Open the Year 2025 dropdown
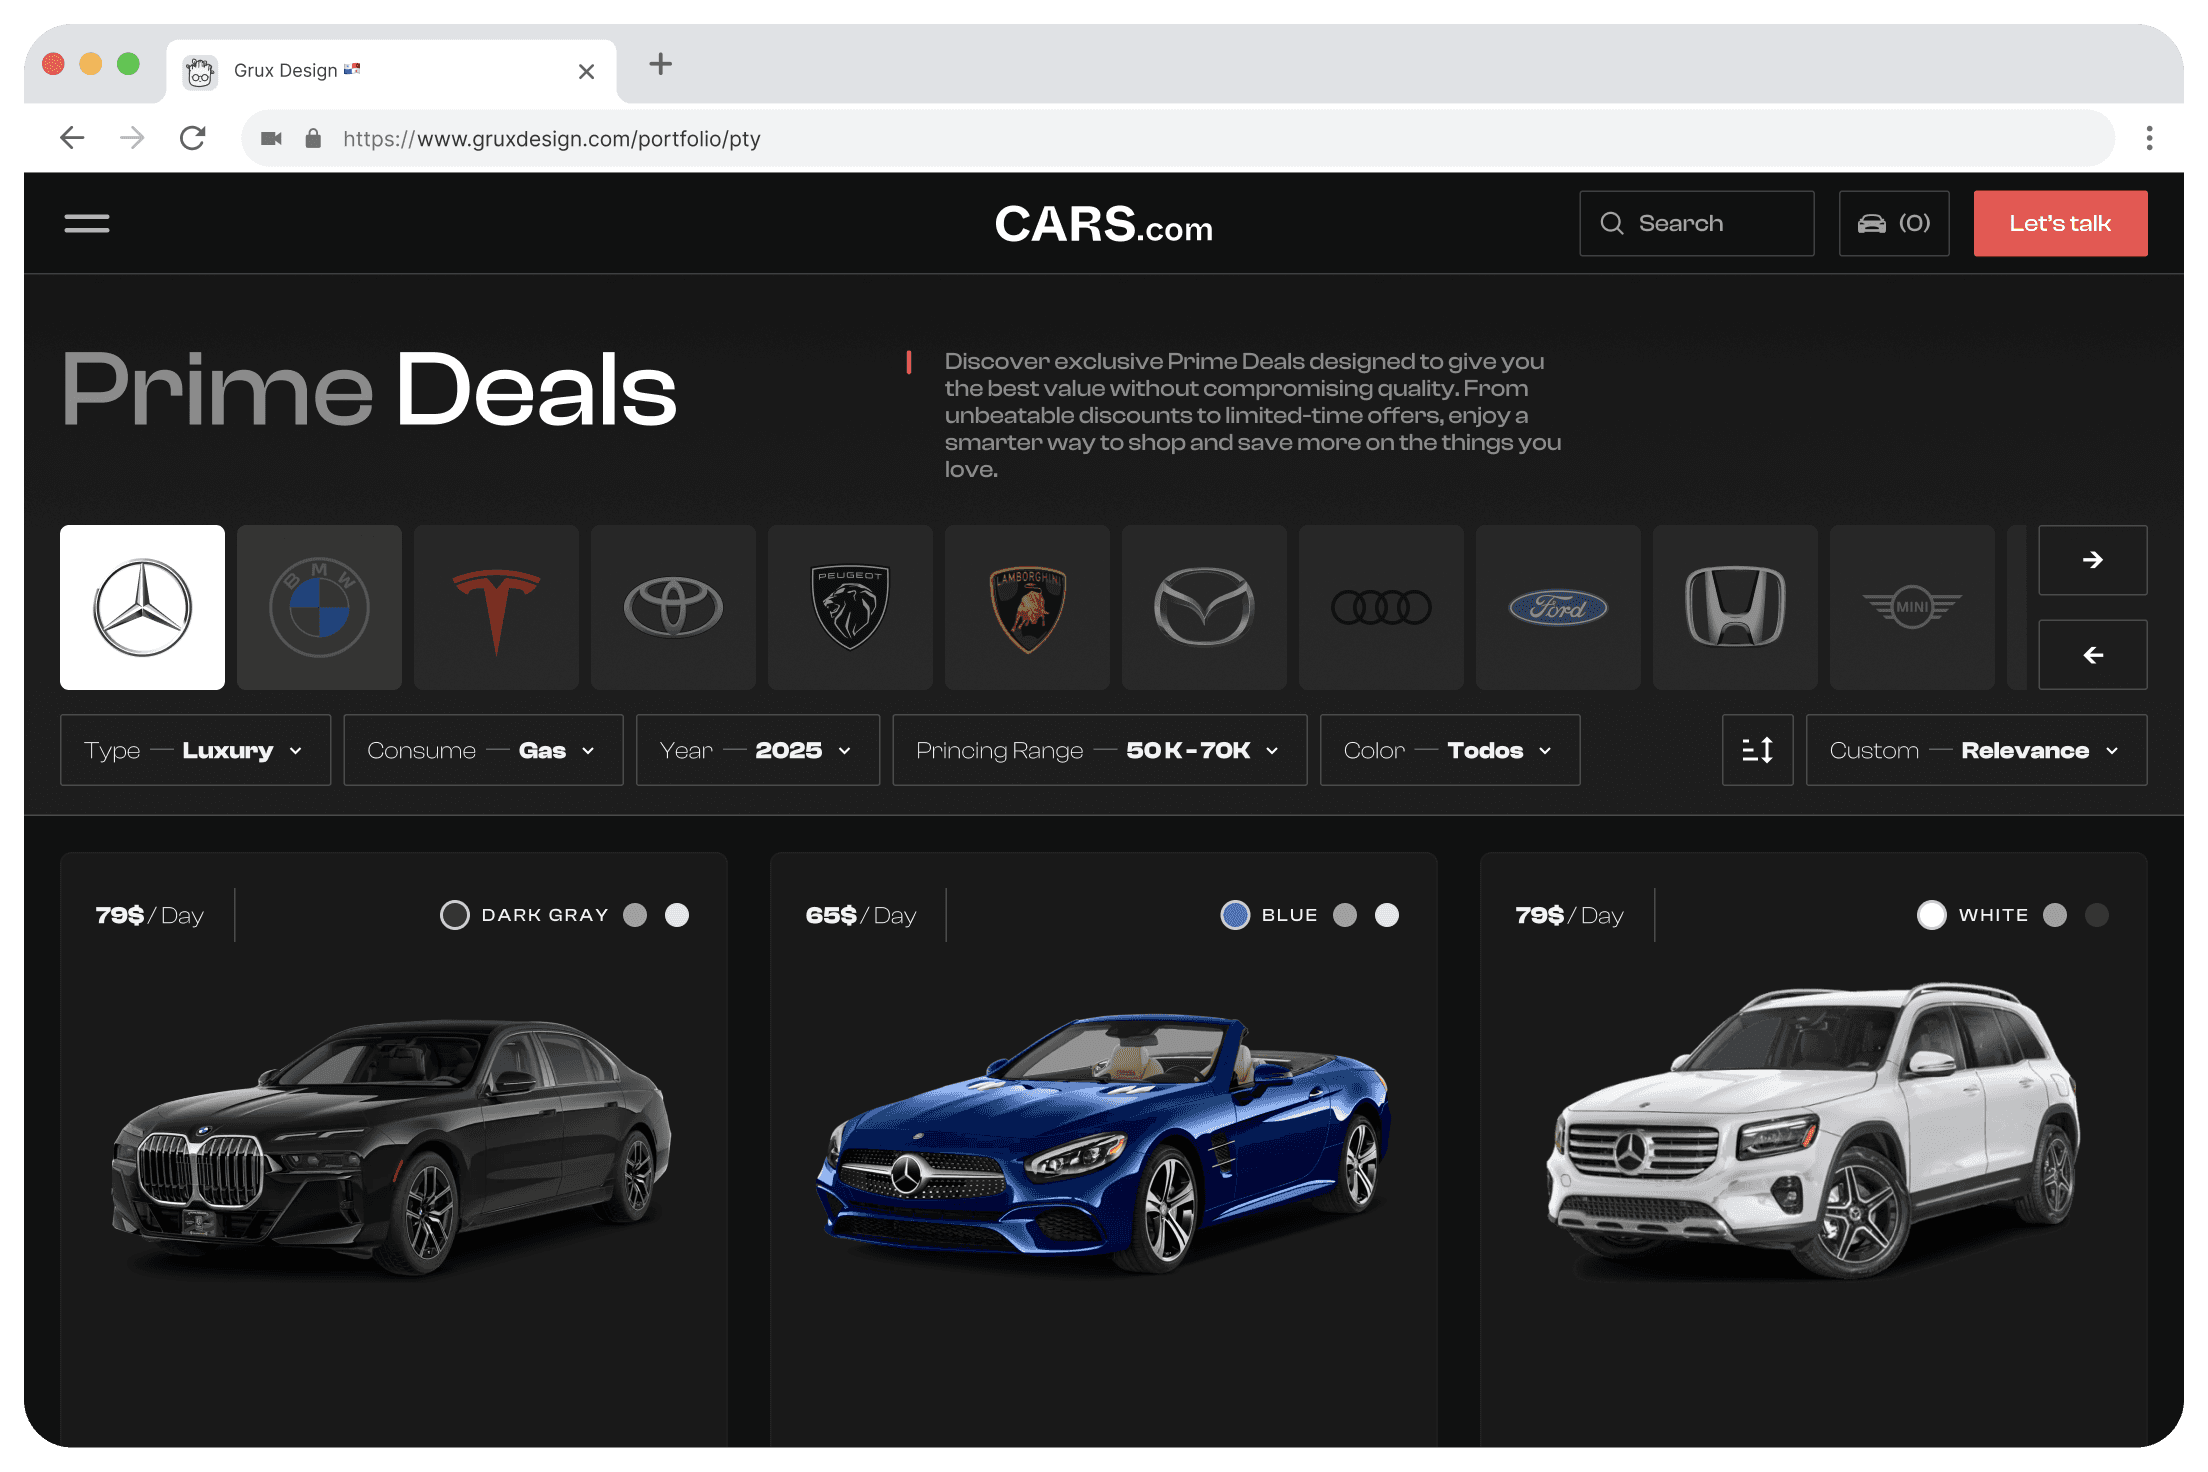 pyautogui.click(x=757, y=750)
